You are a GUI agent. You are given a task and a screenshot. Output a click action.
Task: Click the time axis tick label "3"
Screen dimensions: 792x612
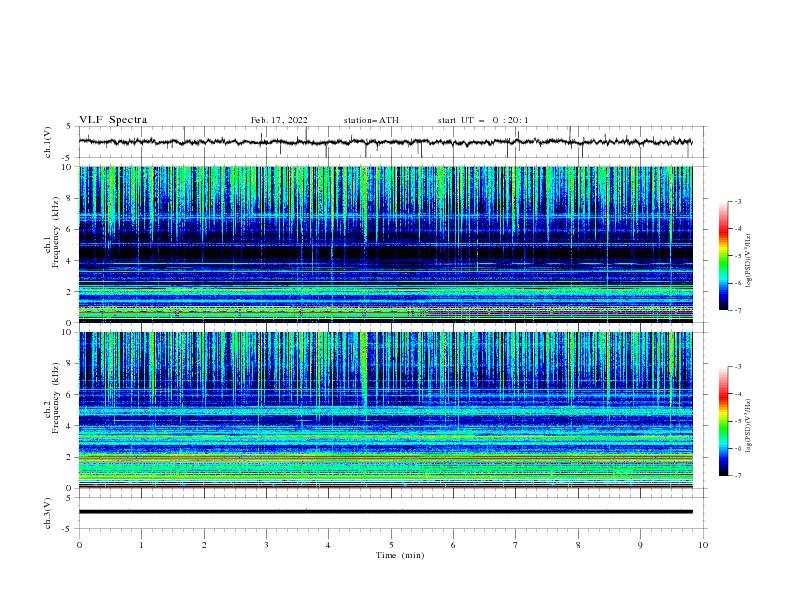(x=266, y=545)
